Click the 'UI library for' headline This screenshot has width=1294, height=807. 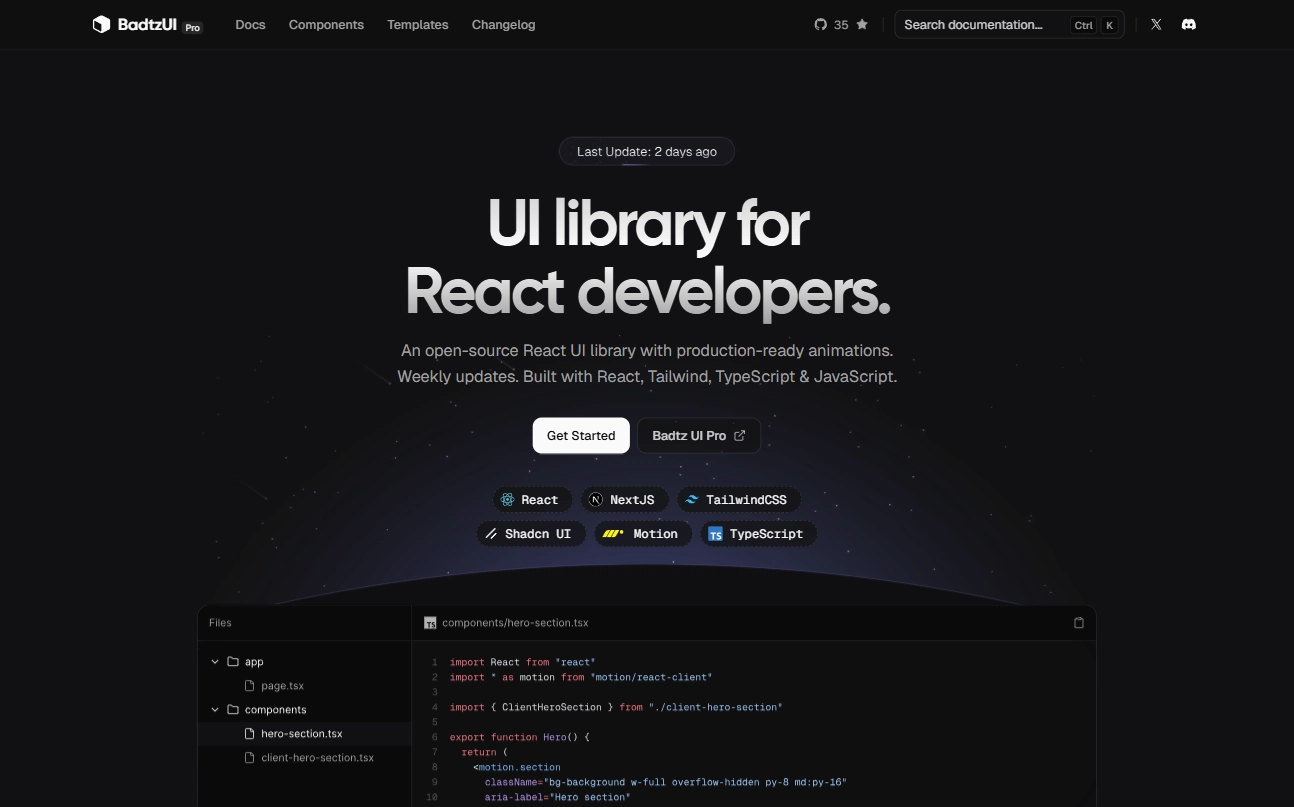pos(648,224)
